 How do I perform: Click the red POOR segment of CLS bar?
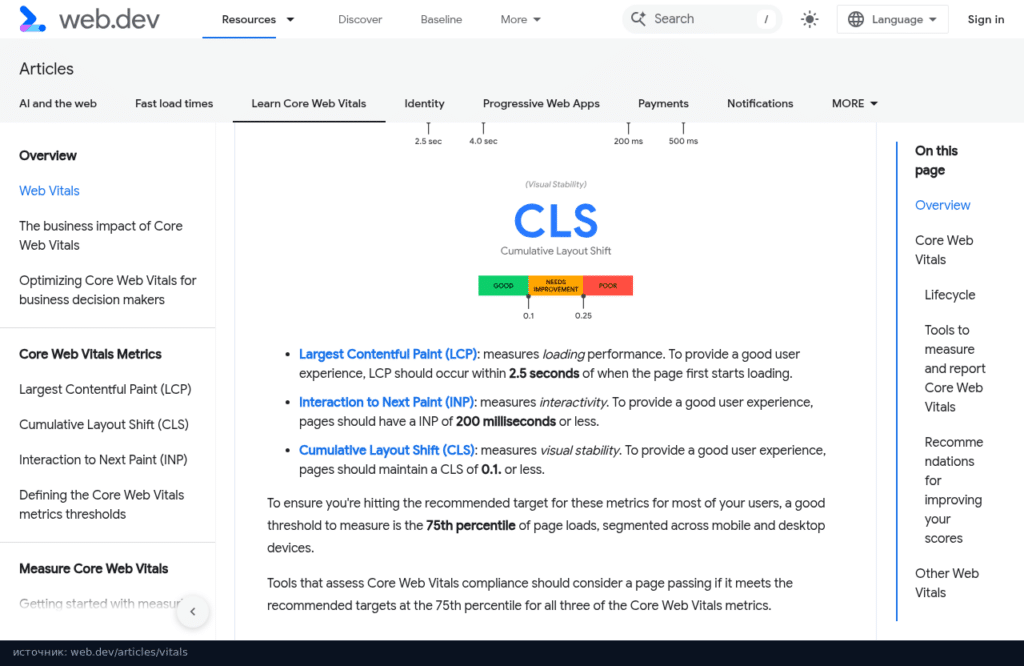coord(608,285)
